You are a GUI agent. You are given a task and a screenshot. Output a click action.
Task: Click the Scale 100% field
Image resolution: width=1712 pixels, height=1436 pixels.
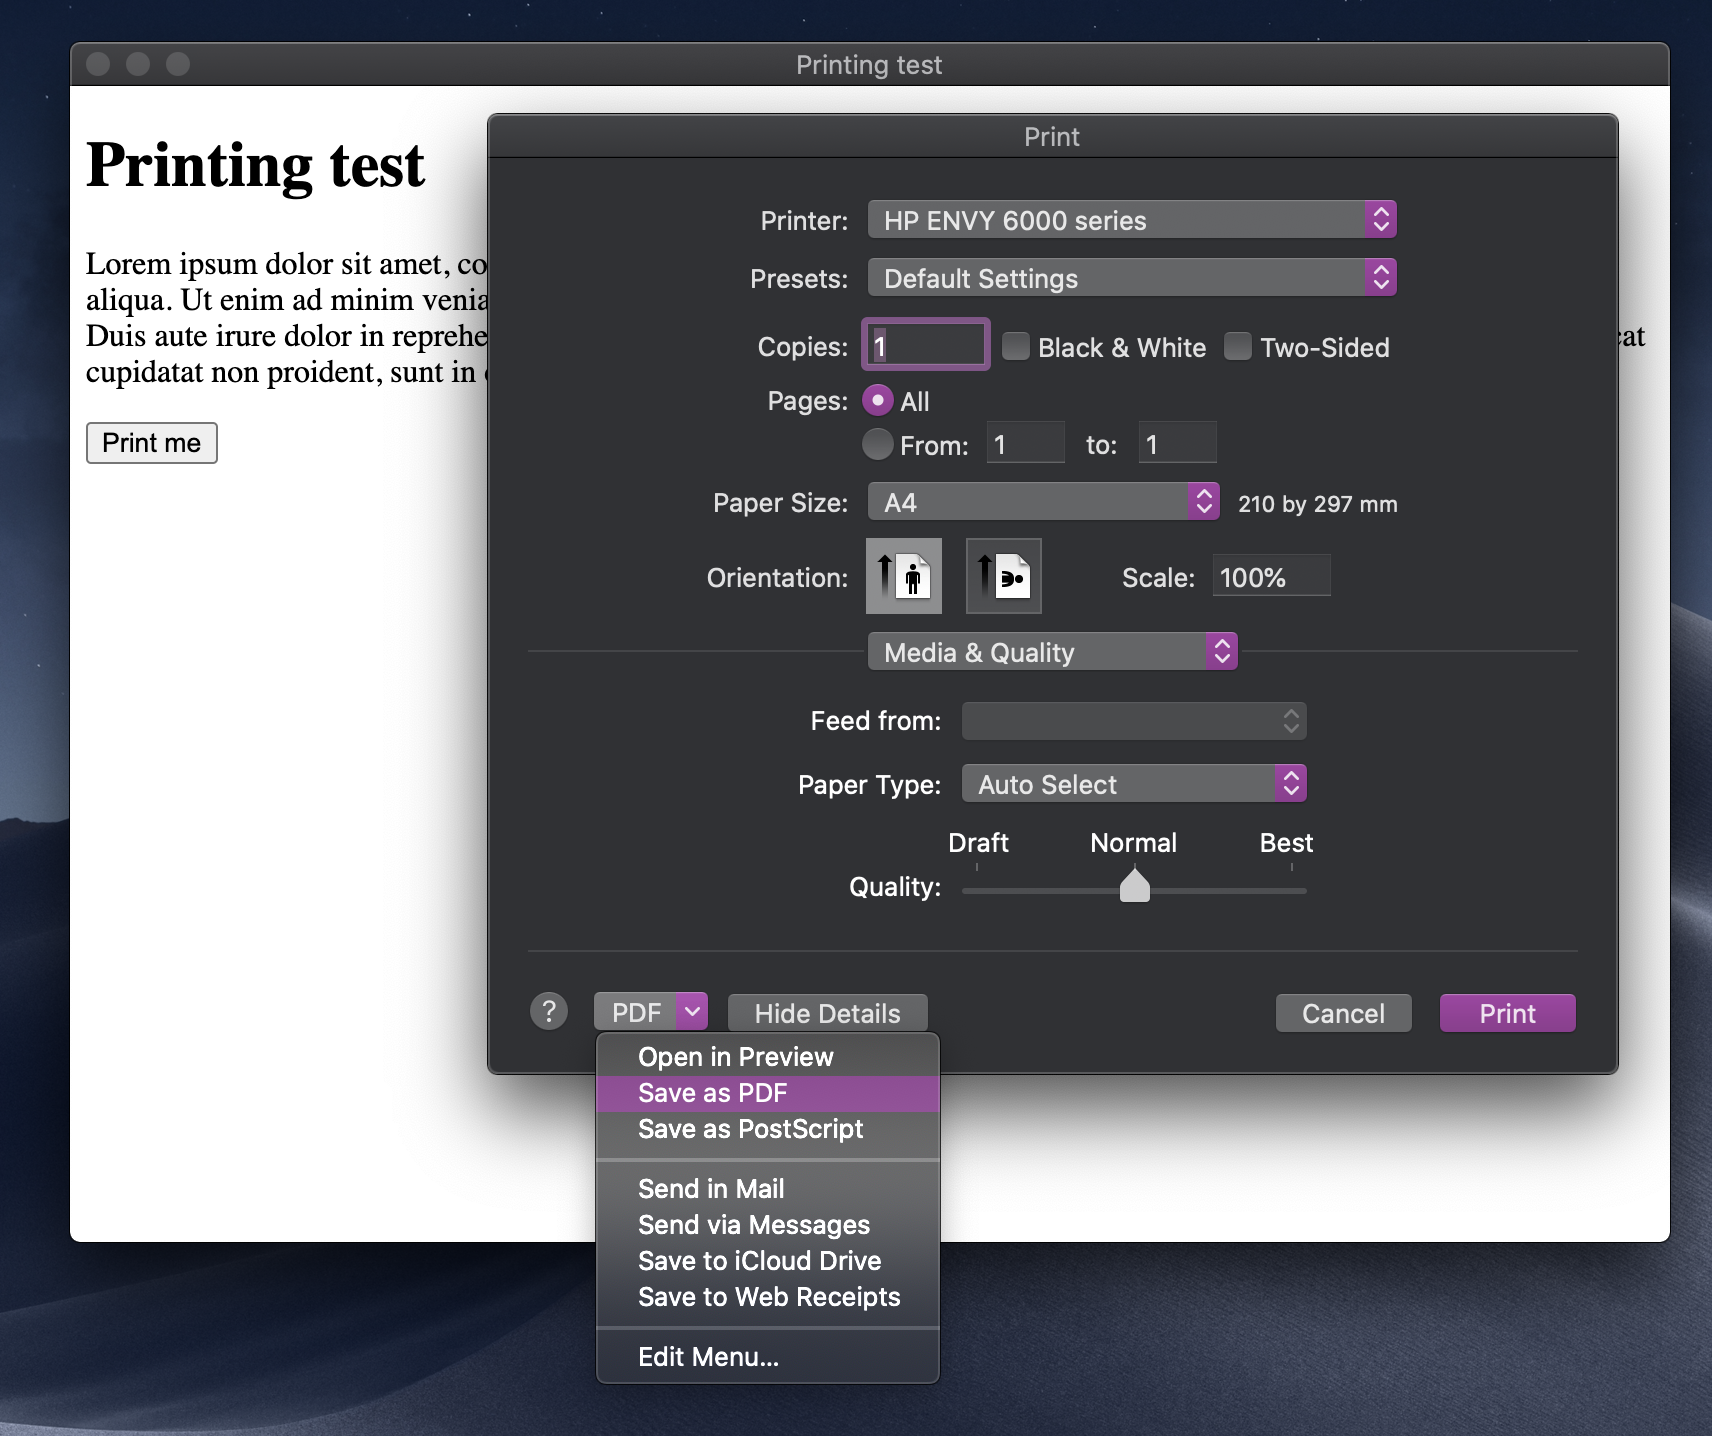click(x=1272, y=576)
